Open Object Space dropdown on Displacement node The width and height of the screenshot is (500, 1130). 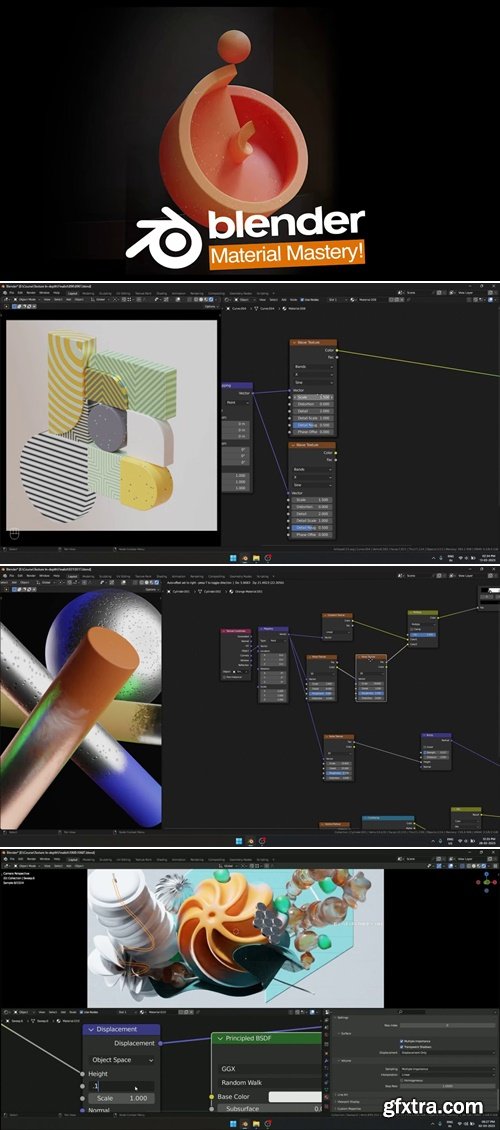(121, 1060)
